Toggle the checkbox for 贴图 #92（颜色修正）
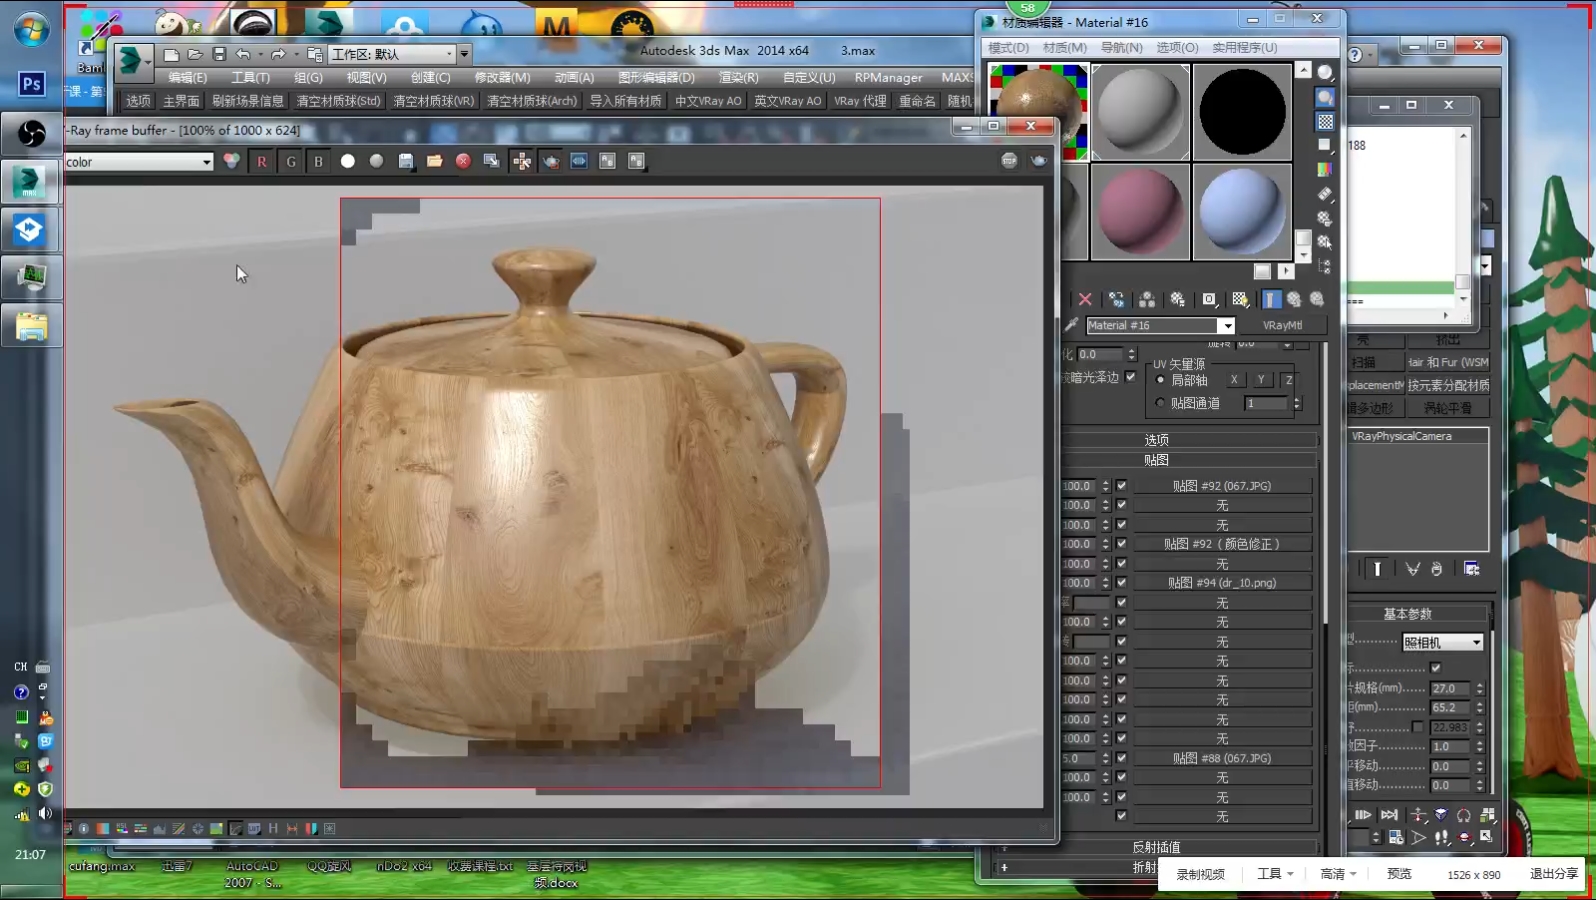Viewport: 1596px width, 900px height. (x=1121, y=544)
